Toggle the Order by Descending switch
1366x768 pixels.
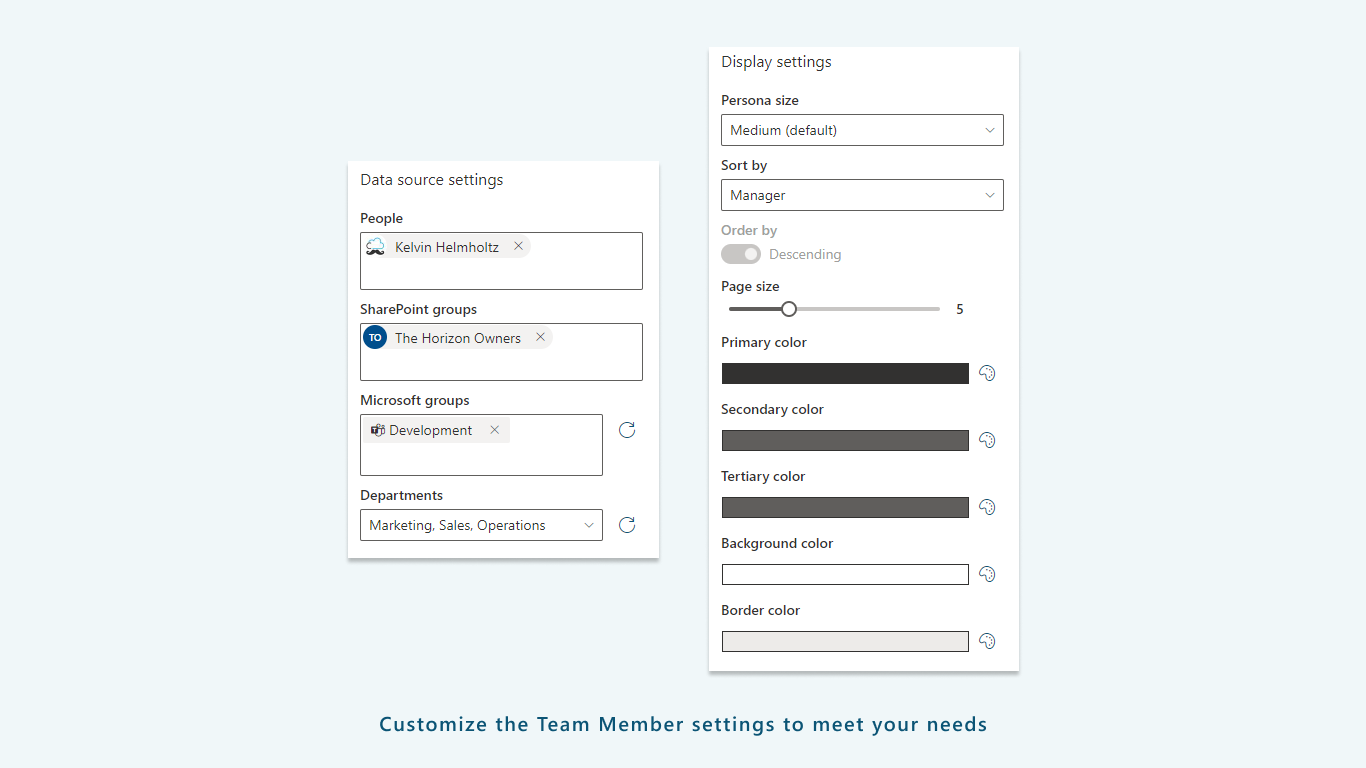pyautogui.click(x=741, y=254)
